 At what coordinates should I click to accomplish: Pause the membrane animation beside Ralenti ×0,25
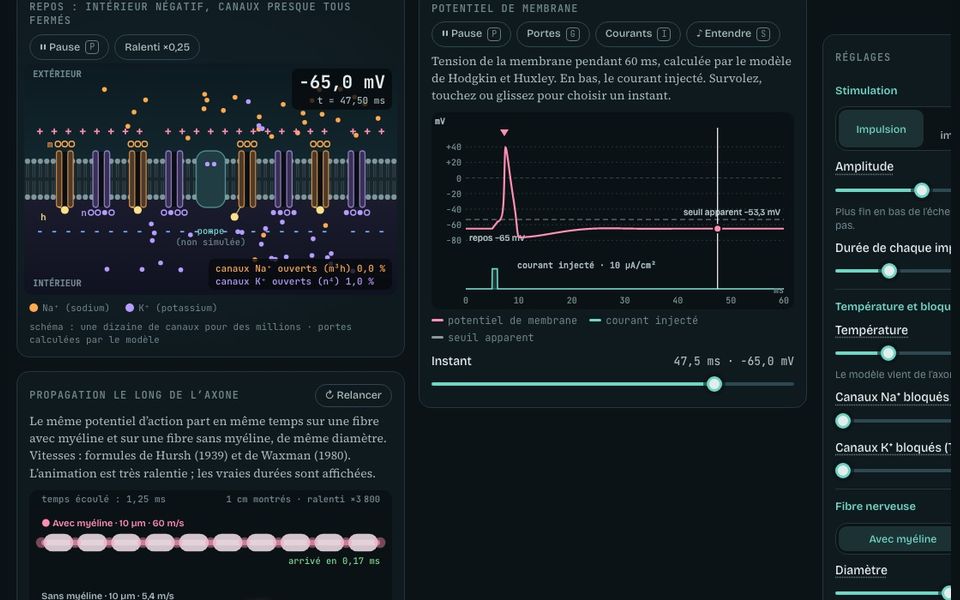[x=69, y=47]
